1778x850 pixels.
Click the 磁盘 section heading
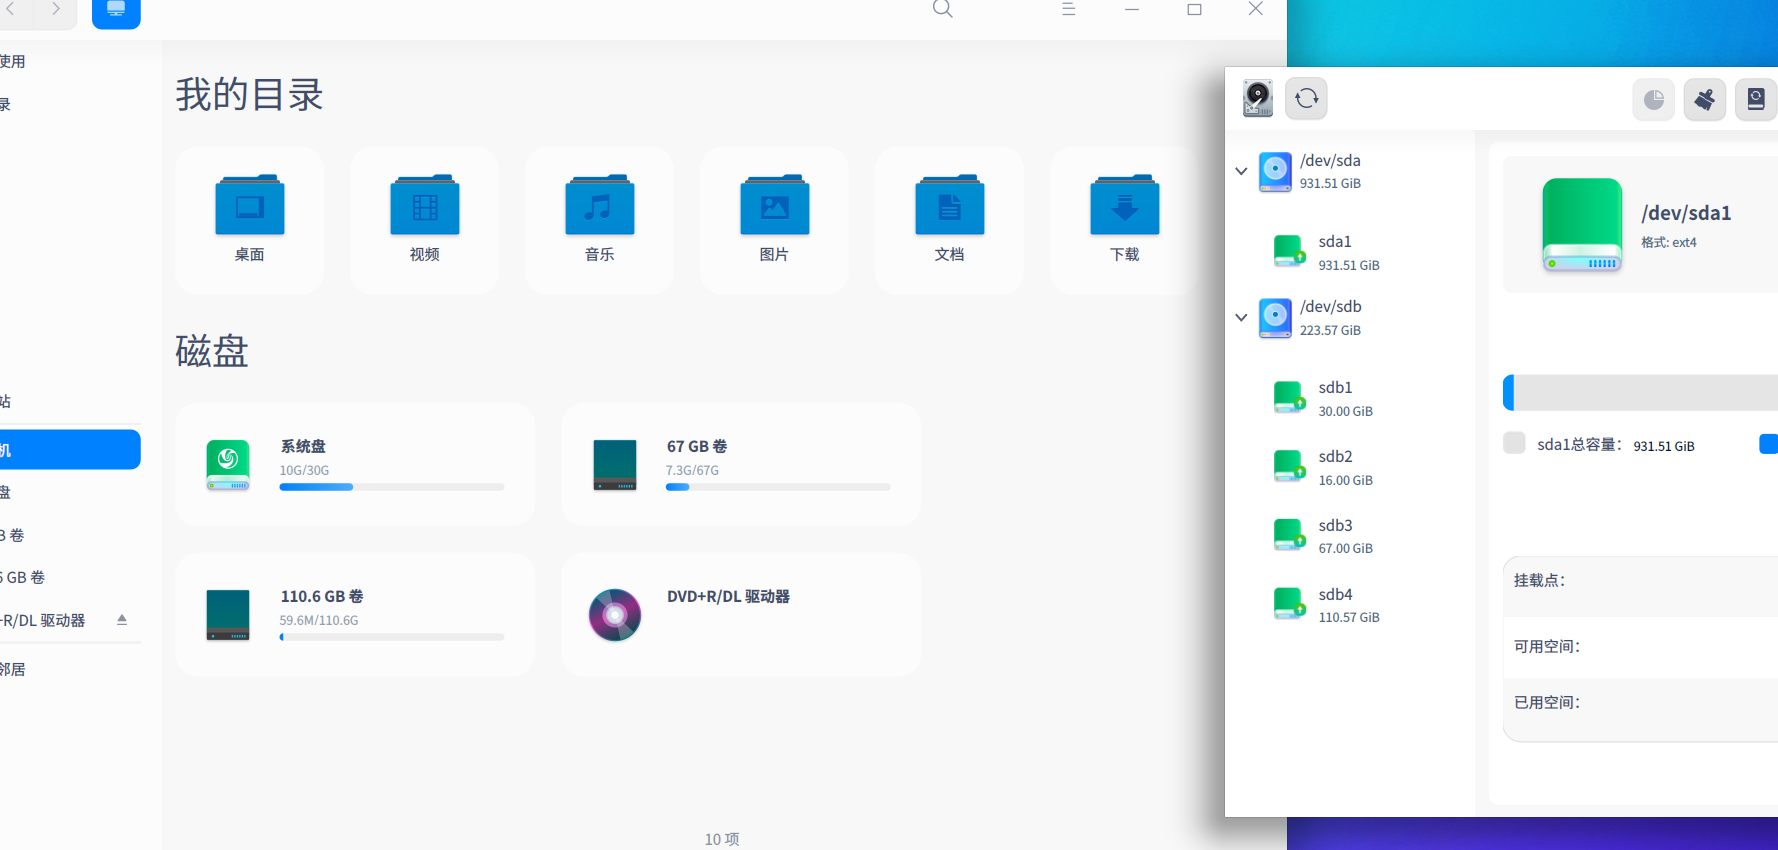pos(212,351)
